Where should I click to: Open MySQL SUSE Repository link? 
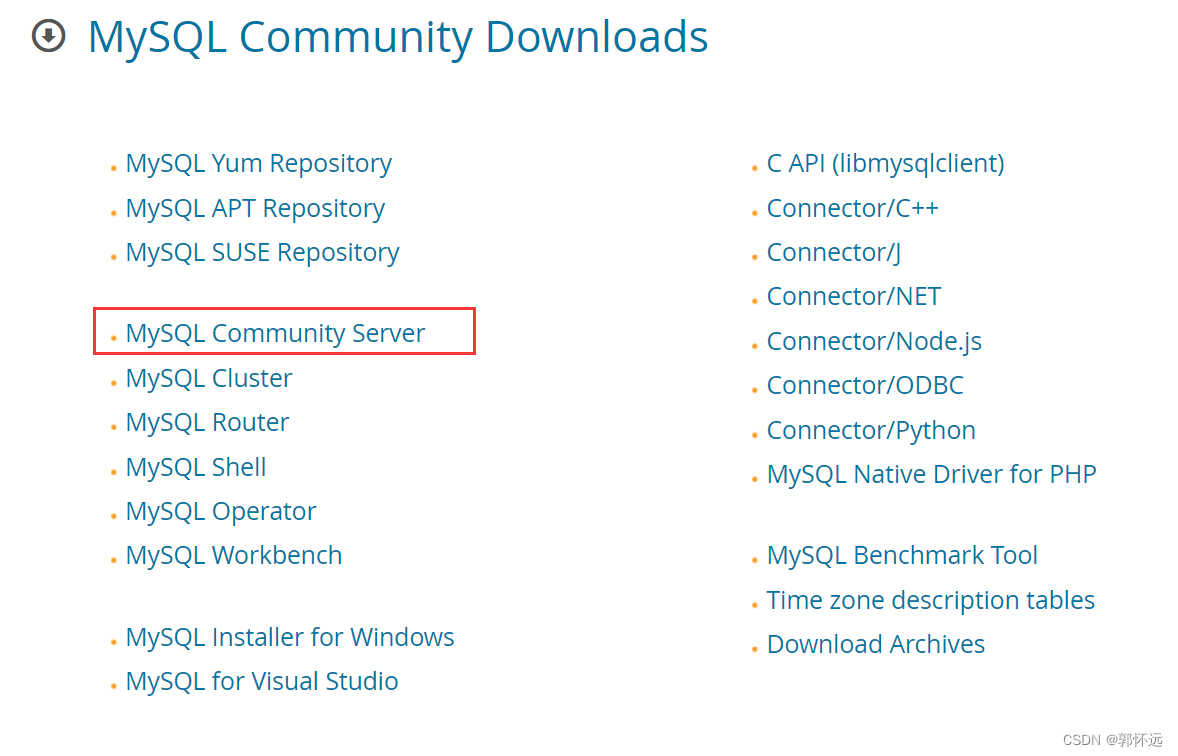262,253
